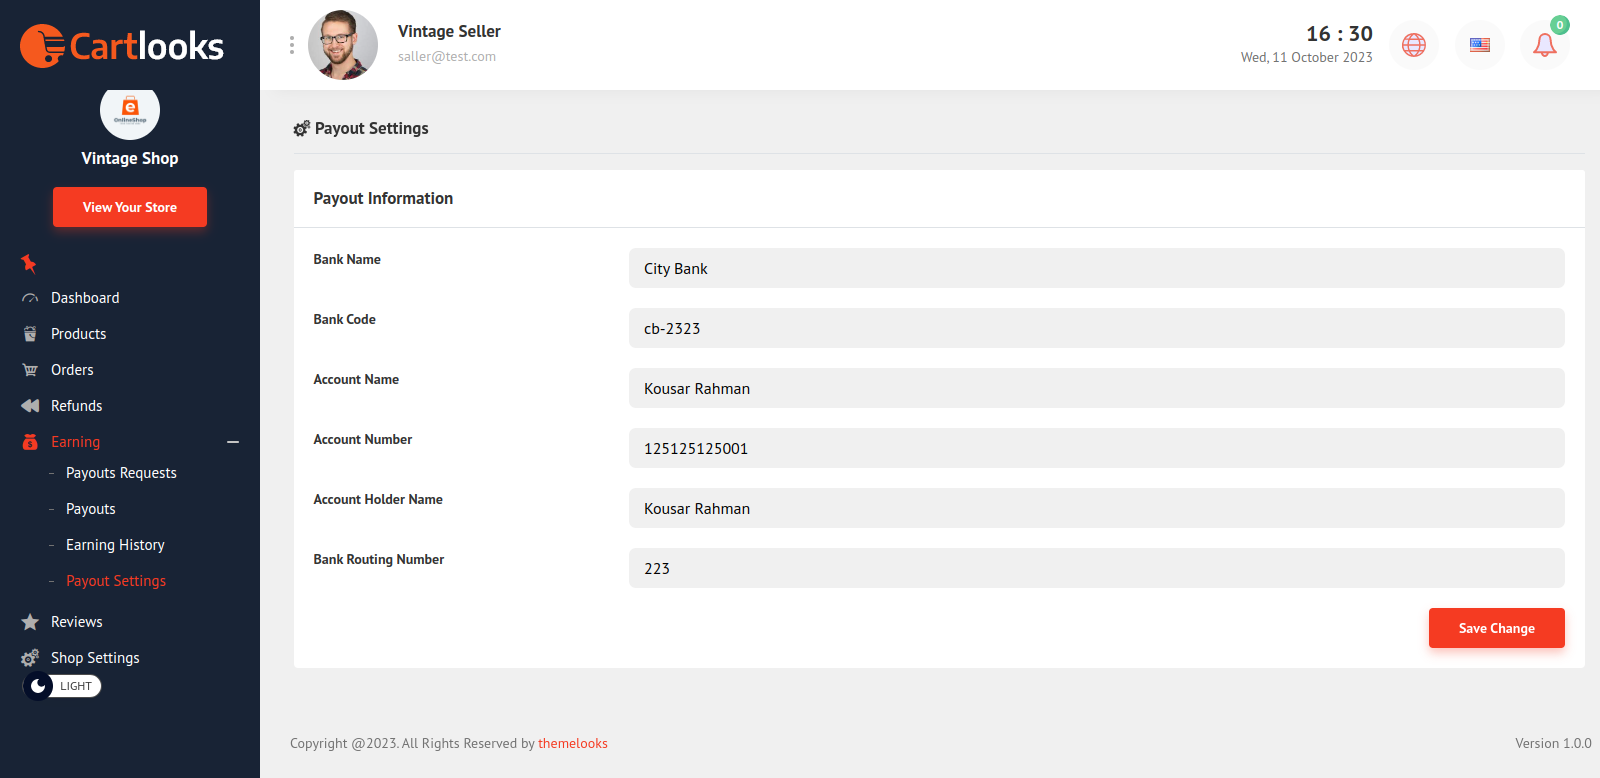
Task: Go to Products in sidebar
Action: pos(78,334)
